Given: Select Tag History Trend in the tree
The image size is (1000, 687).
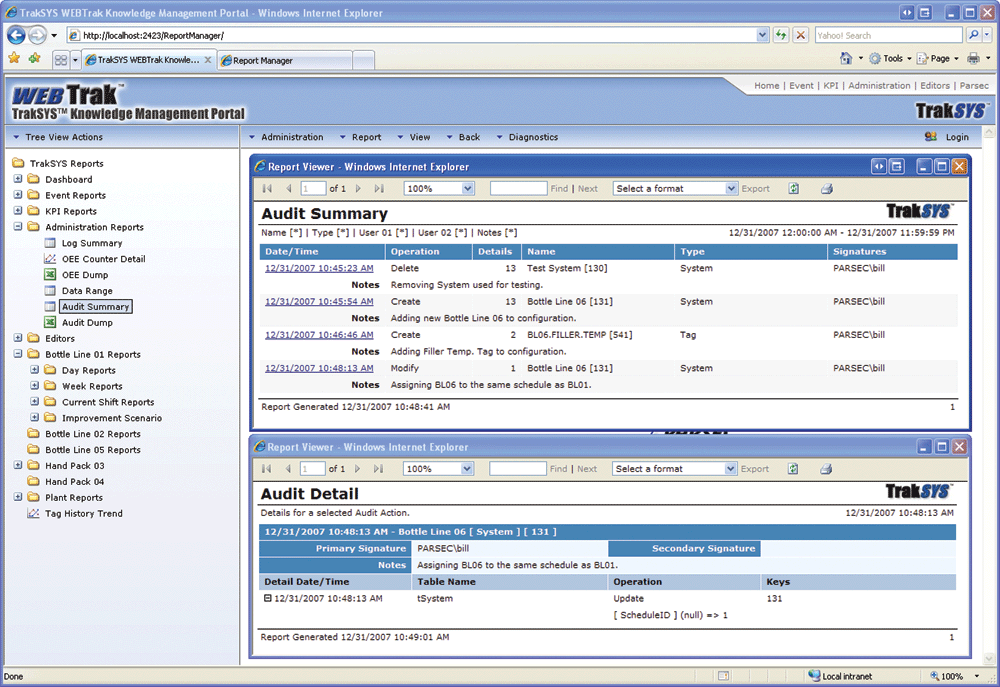Looking at the screenshot, I should click(84, 513).
